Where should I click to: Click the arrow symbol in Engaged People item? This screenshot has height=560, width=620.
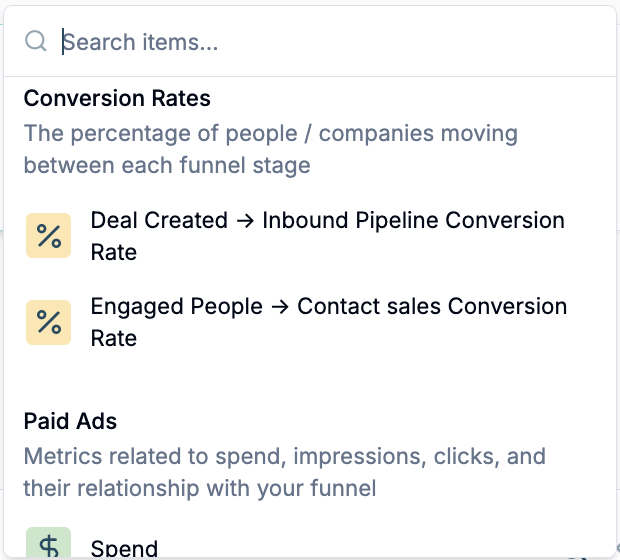(x=280, y=307)
